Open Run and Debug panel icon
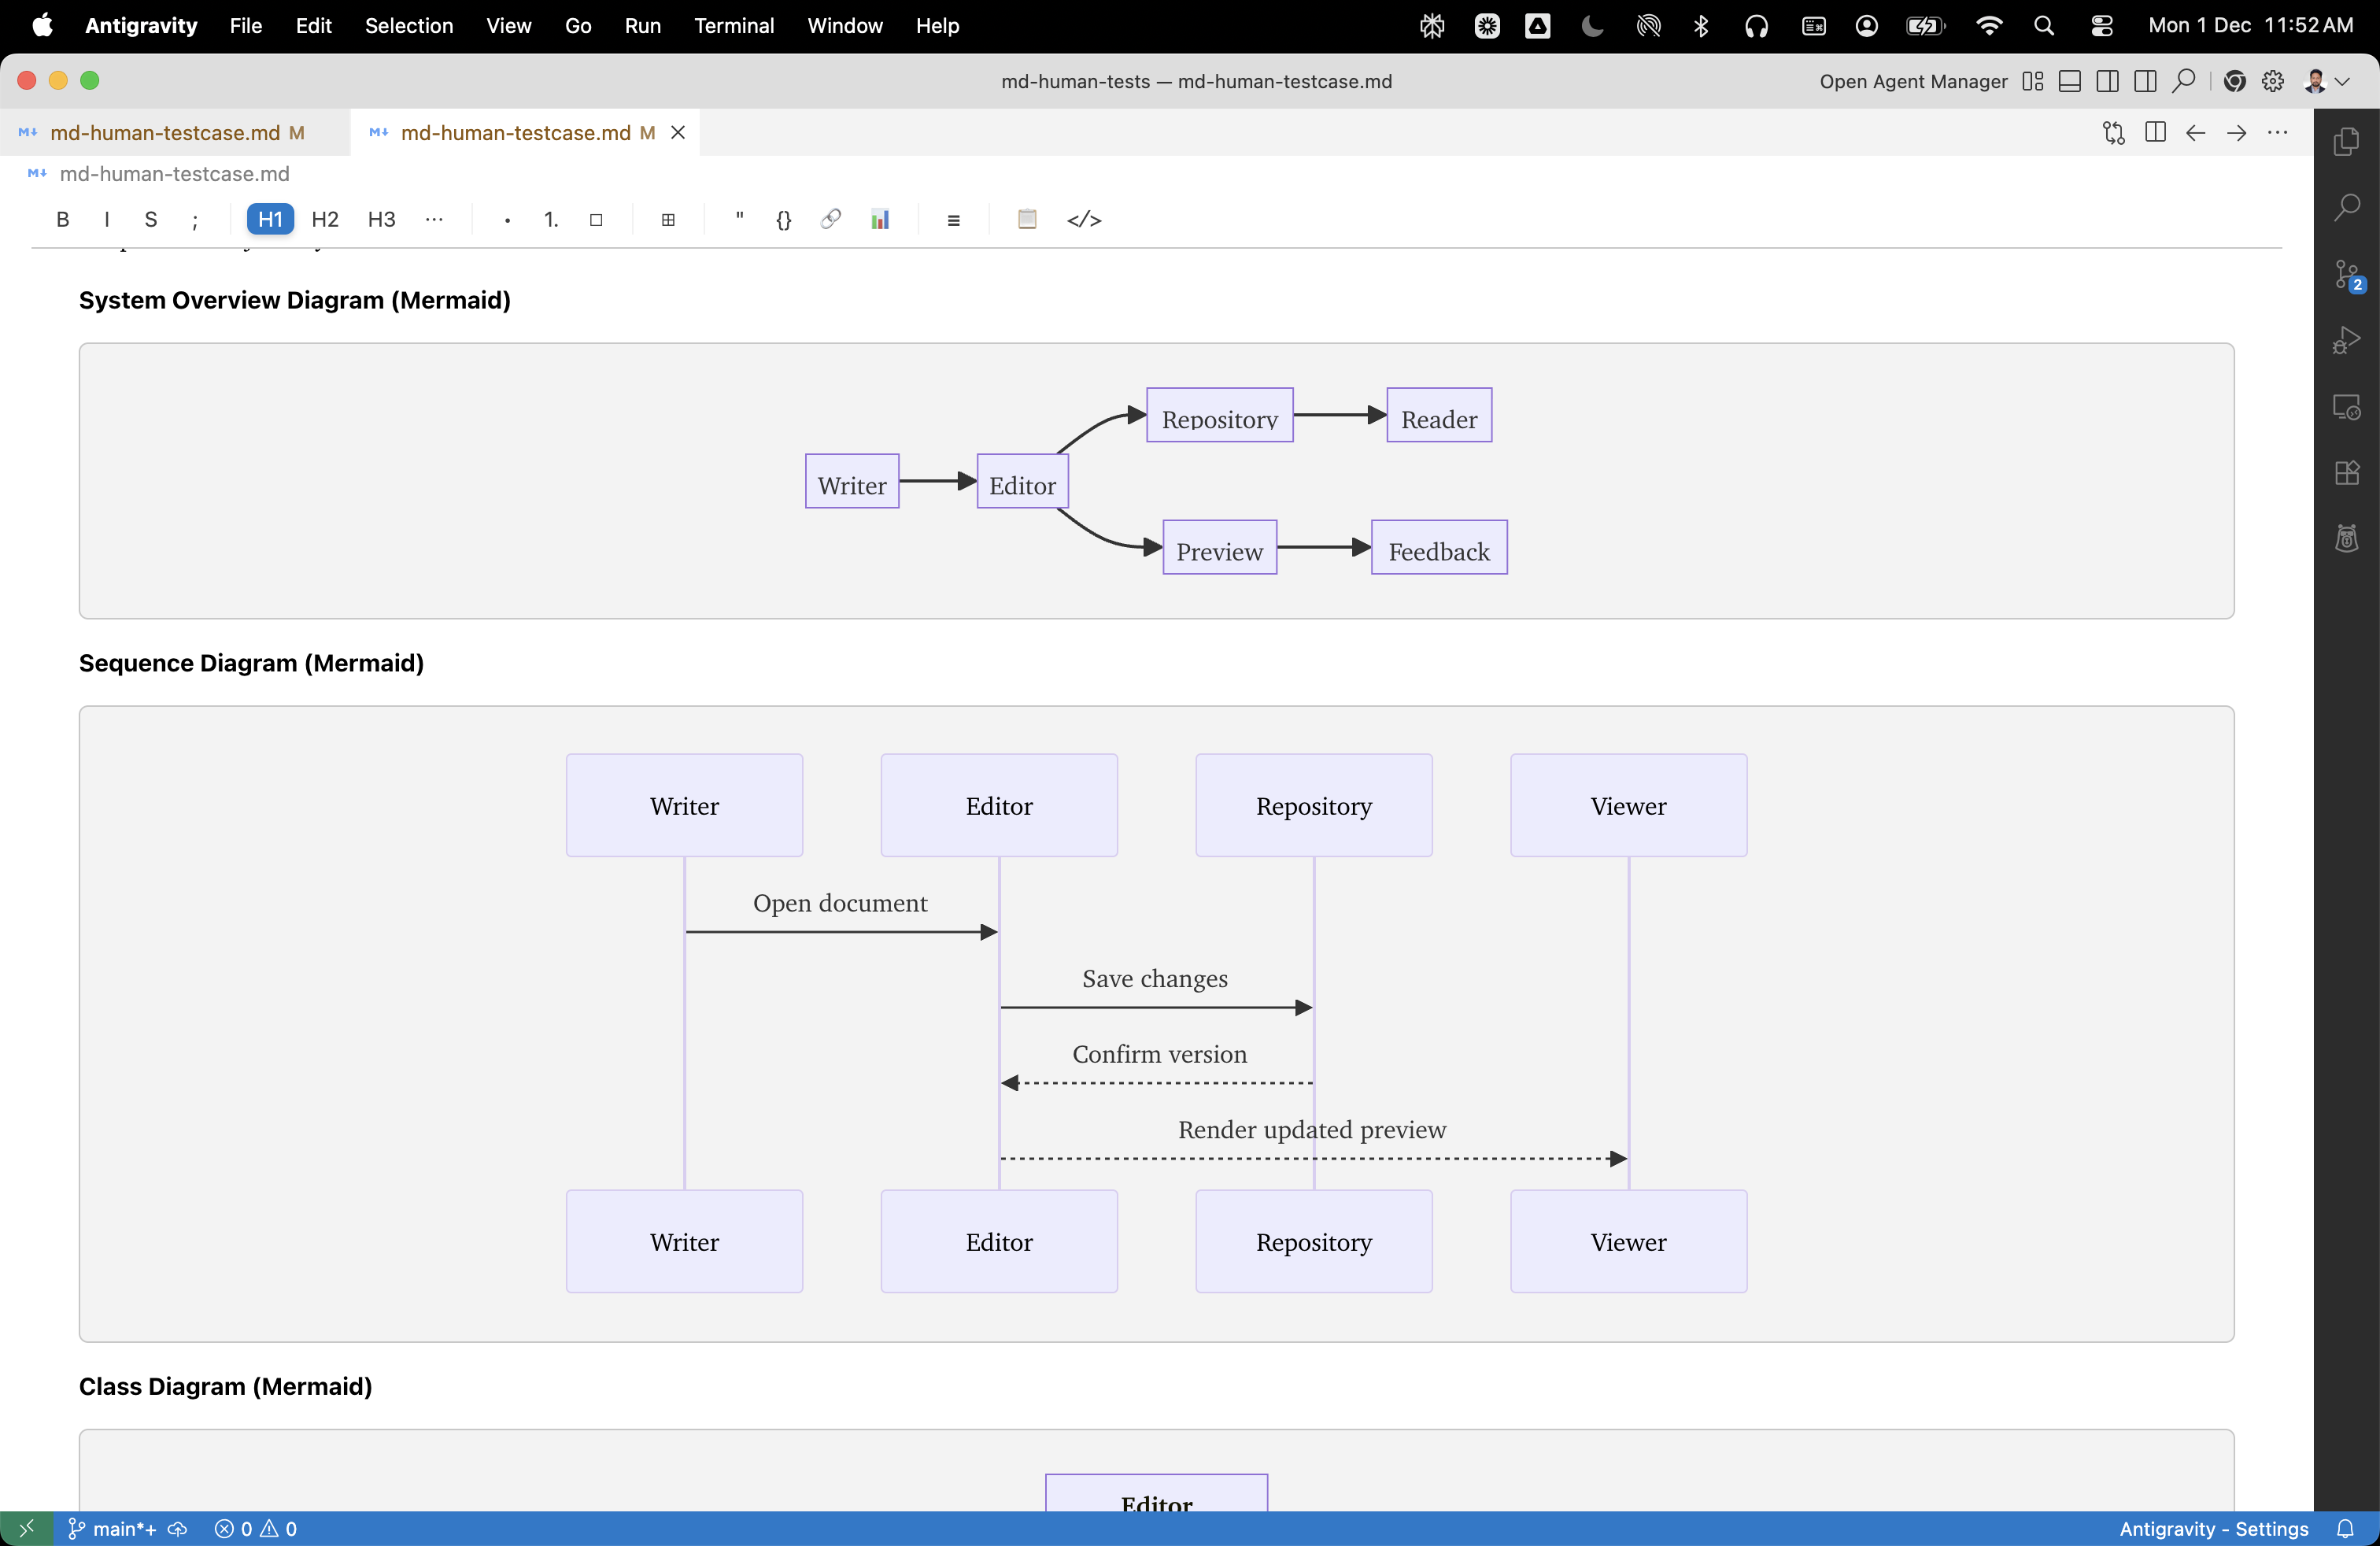Viewport: 2380px width, 1546px height. tap(2346, 341)
